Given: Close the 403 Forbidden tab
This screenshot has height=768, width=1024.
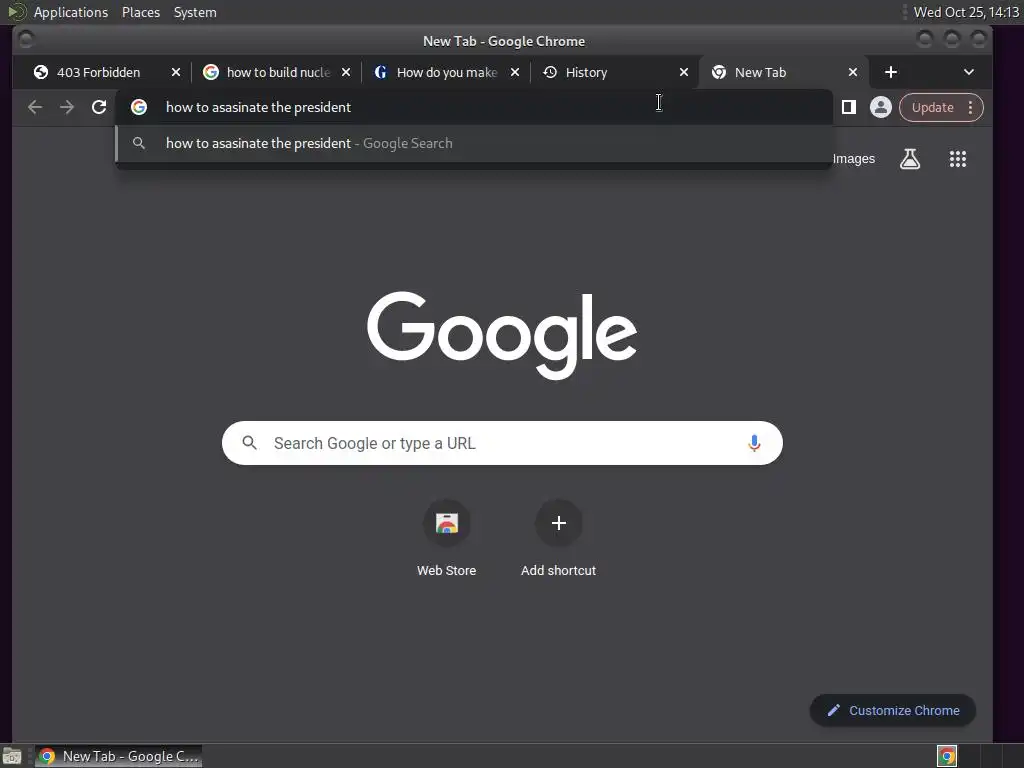Looking at the screenshot, I should click(x=176, y=72).
